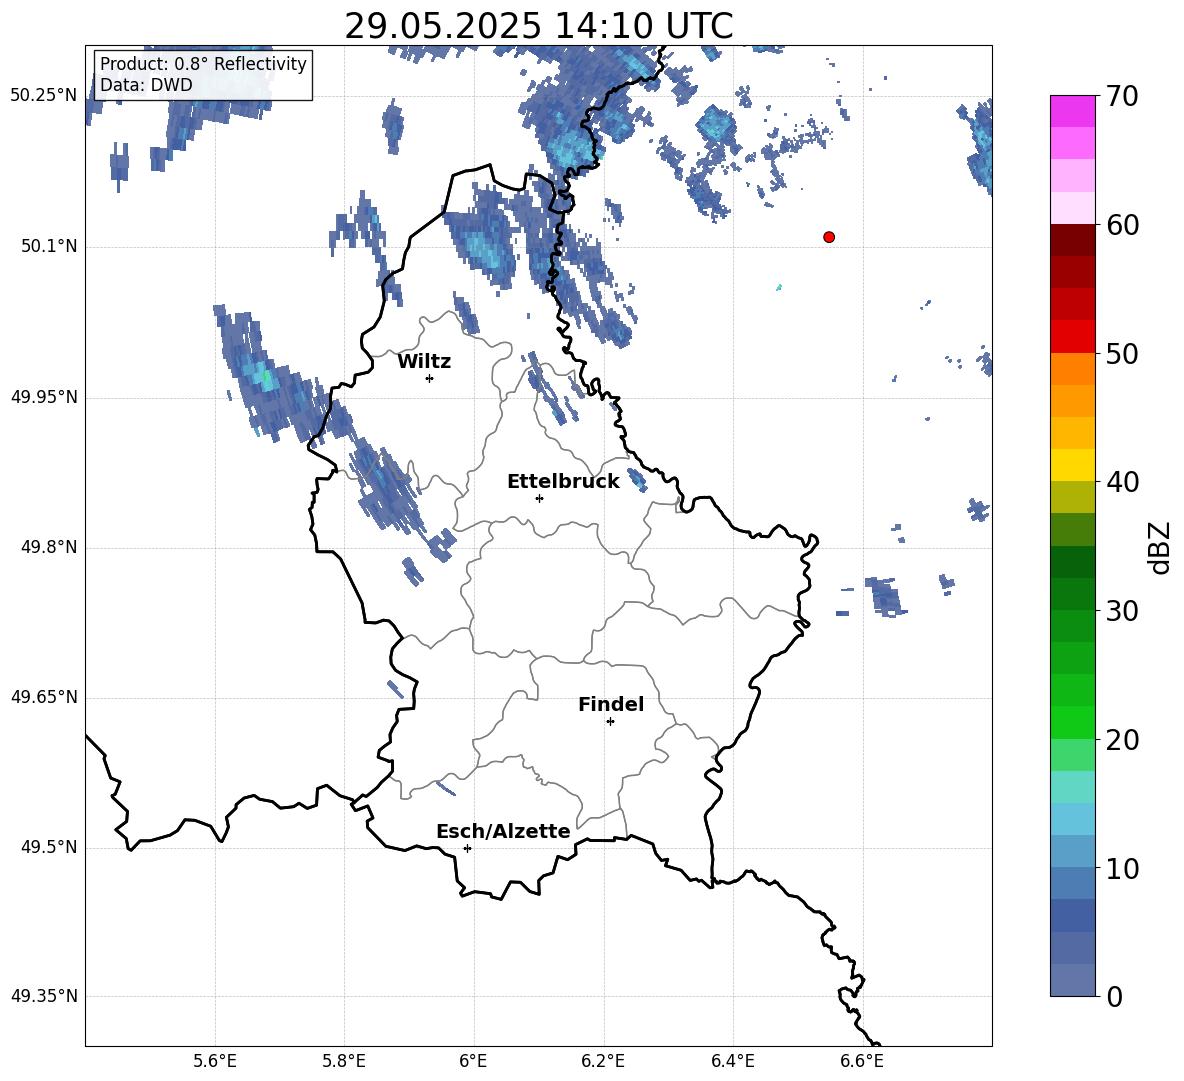Click the 49.5°N latitude label
The width and height of the screenshot is (1184, 1081).
pyautogui.click(x=49, y=847)
